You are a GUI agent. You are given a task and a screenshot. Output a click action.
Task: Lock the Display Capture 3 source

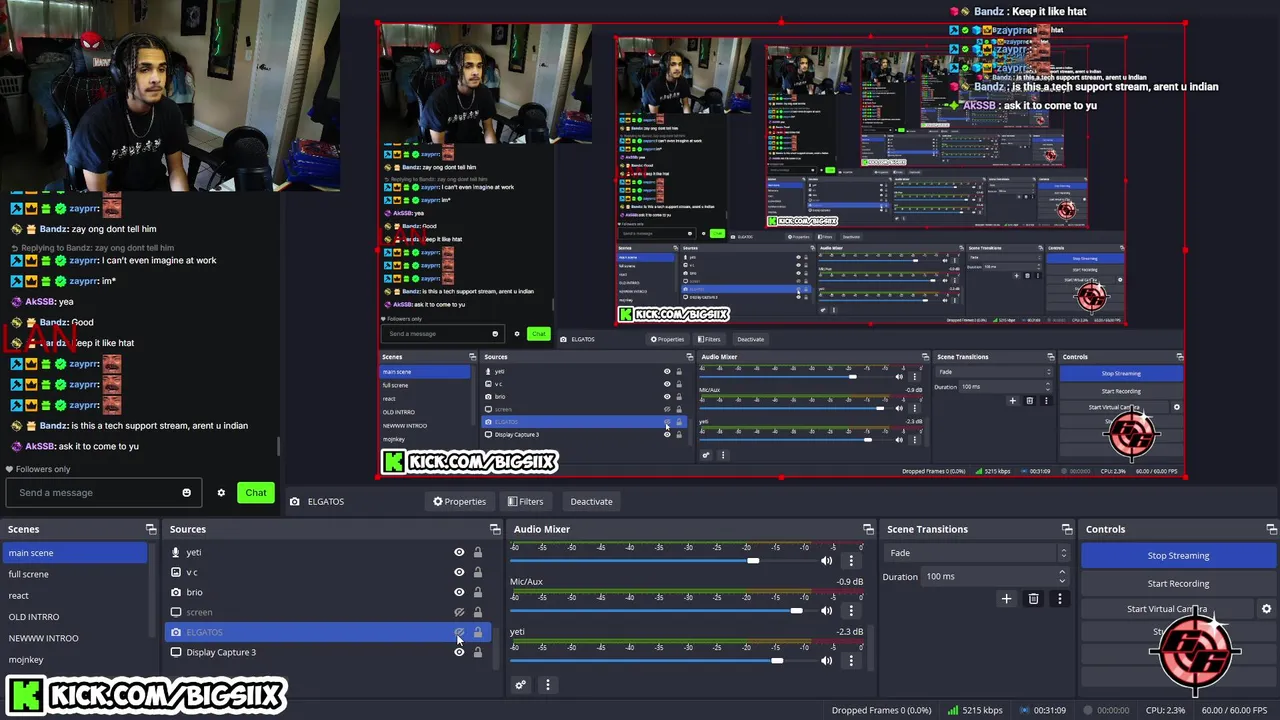477,652
